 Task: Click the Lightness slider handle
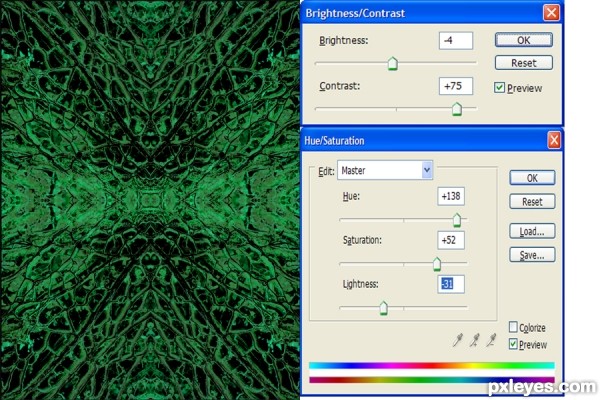[383, 308]
